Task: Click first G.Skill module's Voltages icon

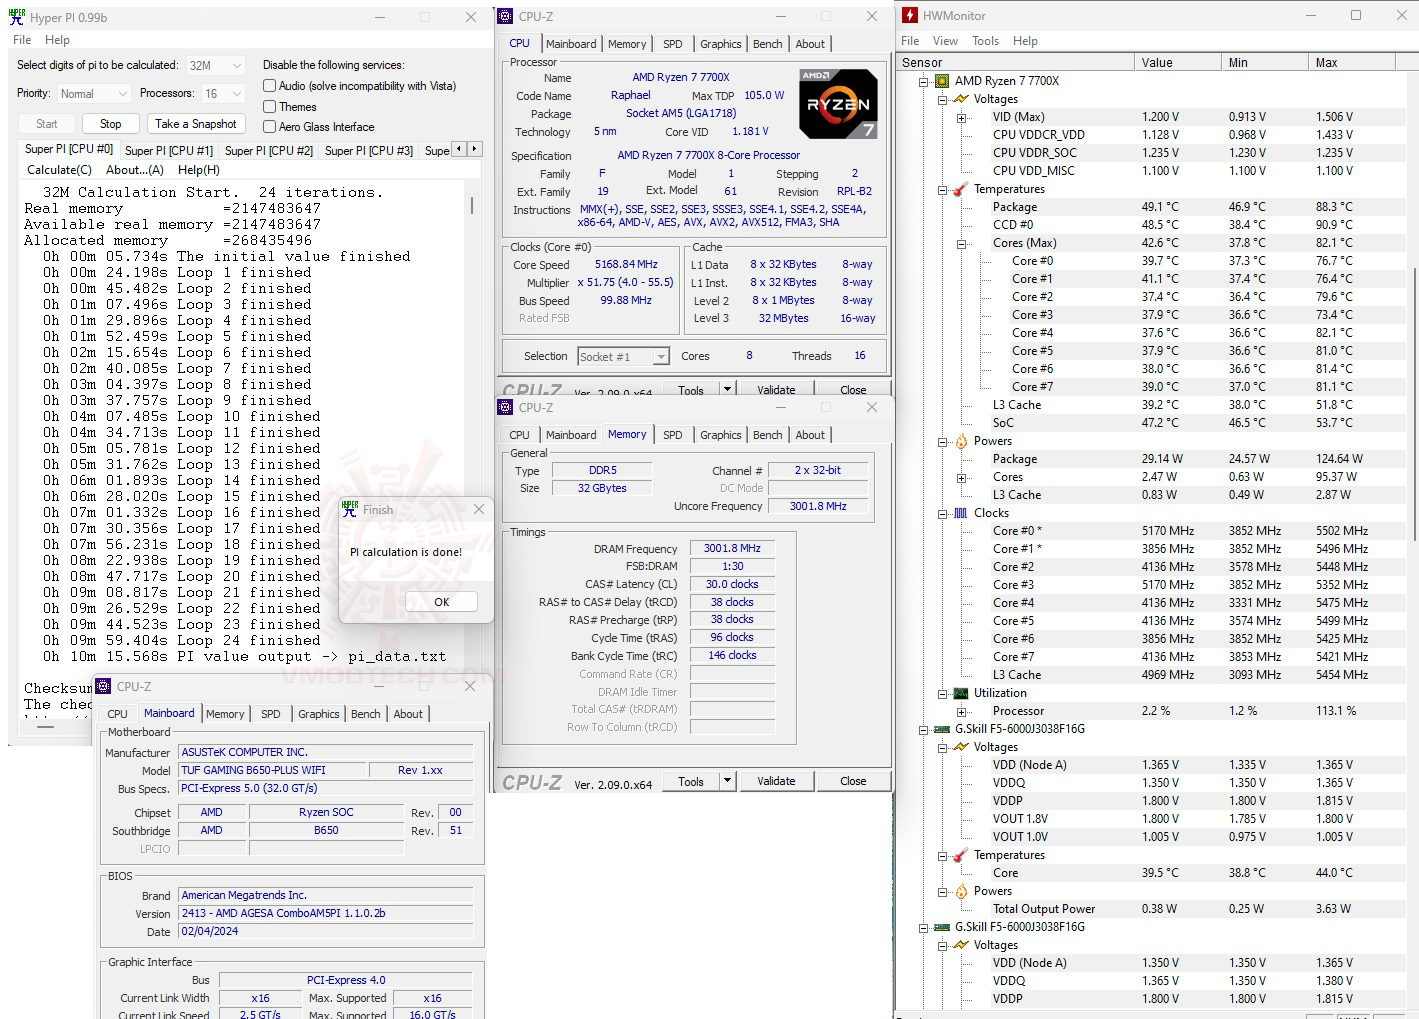Action: (x=960, y=747)
